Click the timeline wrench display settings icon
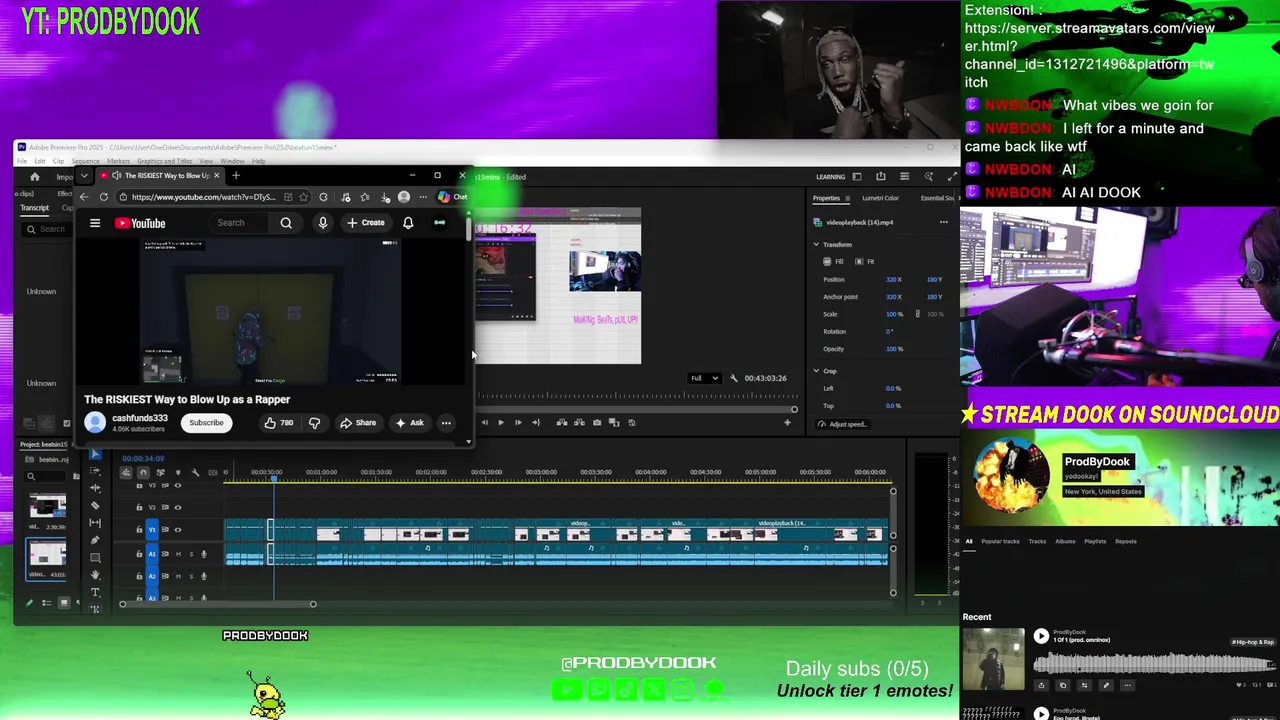The width and height of the screenshot is (1280, 720). tap(195, 472)
